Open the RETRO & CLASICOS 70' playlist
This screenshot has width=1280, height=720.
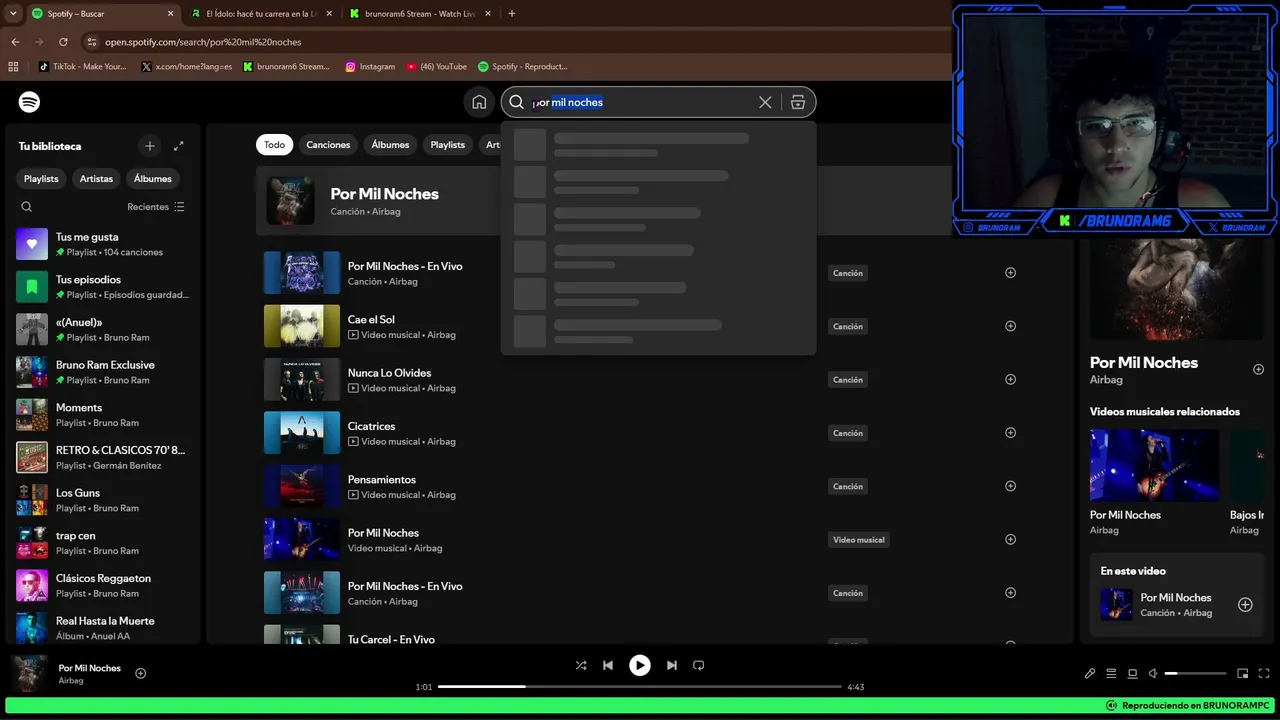pyautogui.click(x=102, y=457)
